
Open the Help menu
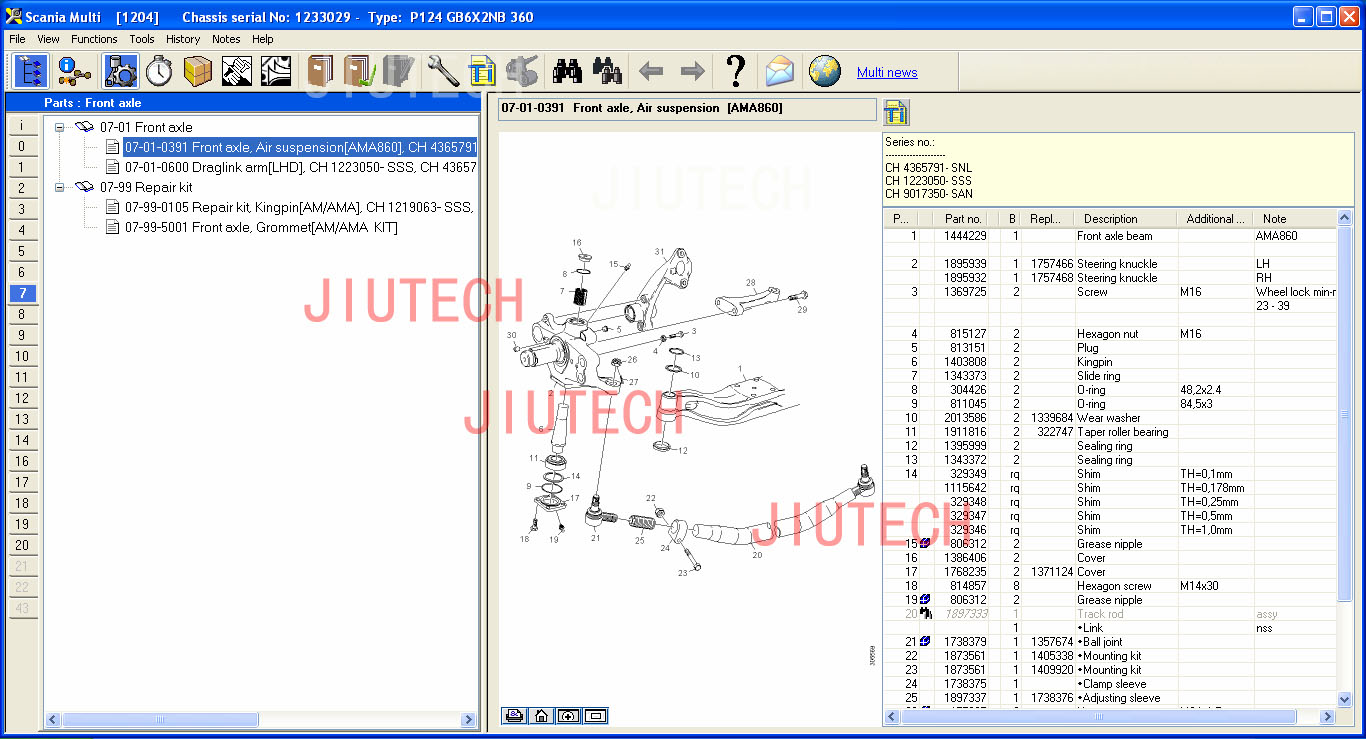click(262, 39)
